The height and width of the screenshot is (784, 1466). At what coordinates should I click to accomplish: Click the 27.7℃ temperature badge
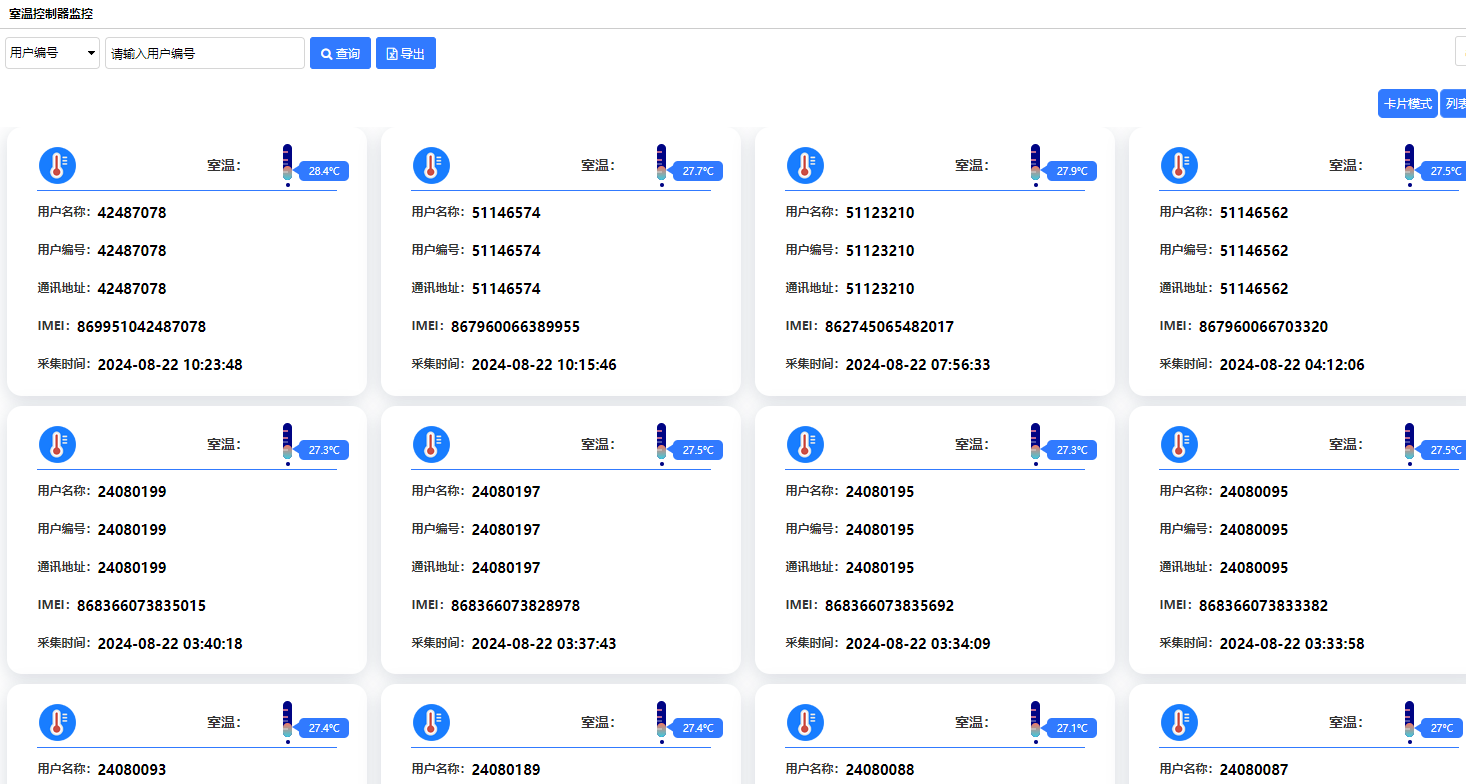tap(698, 171)
